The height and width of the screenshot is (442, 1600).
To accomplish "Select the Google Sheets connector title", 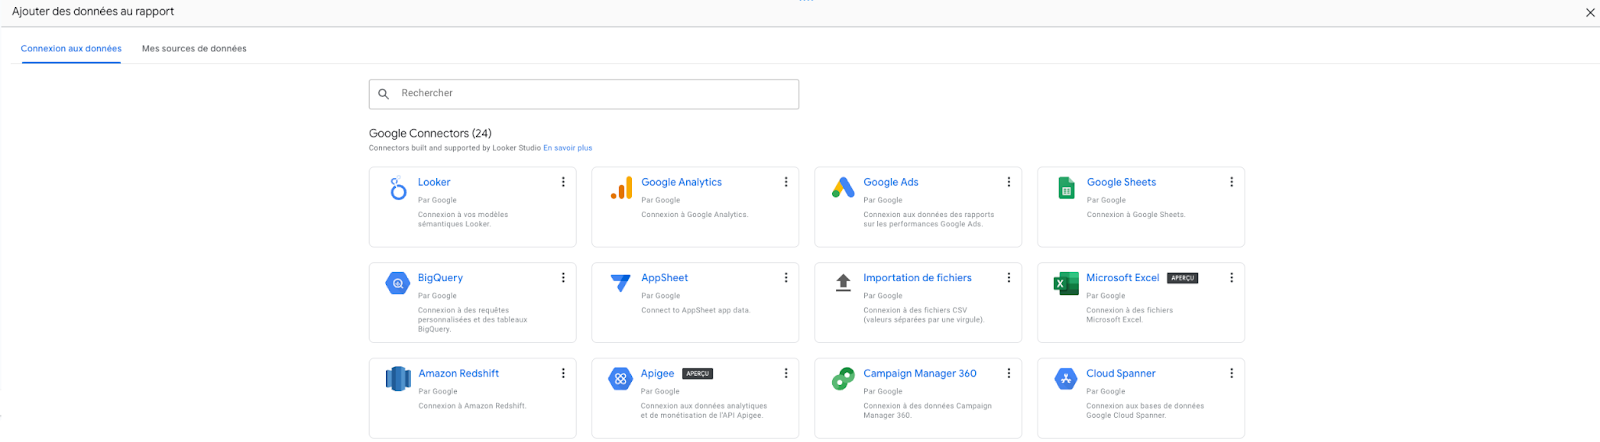I will coord(1121,182).
